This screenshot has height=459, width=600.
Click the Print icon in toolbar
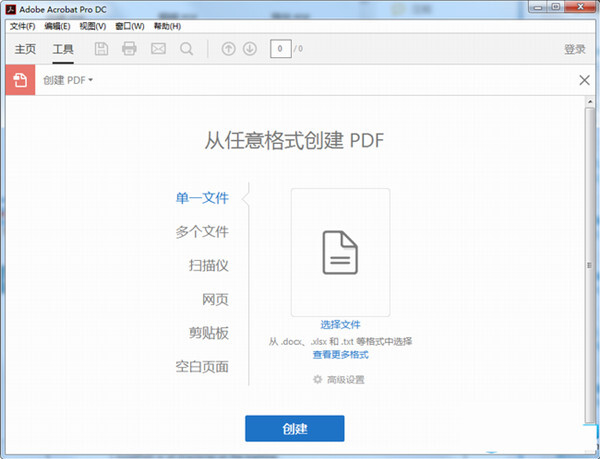coord(129,49)
